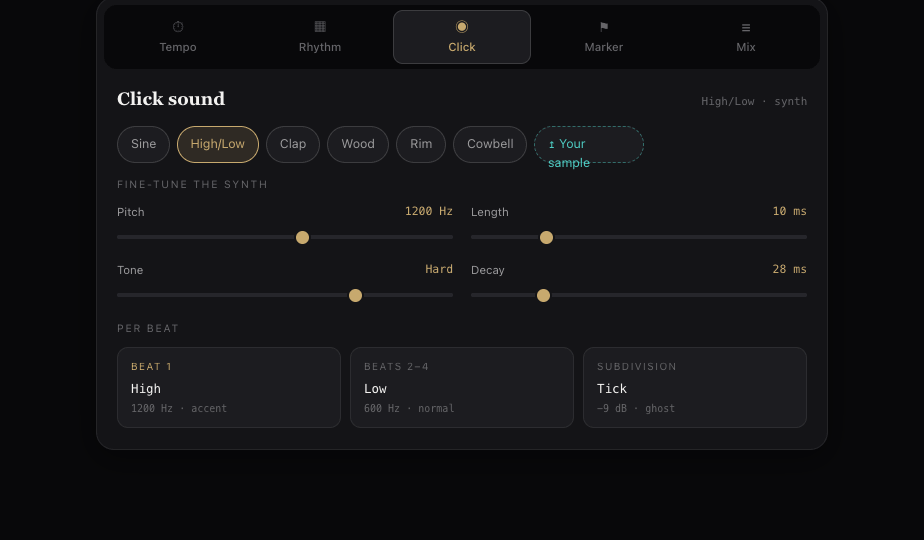
Task: Open the Beat 1 High card
Action: (229, 387)
